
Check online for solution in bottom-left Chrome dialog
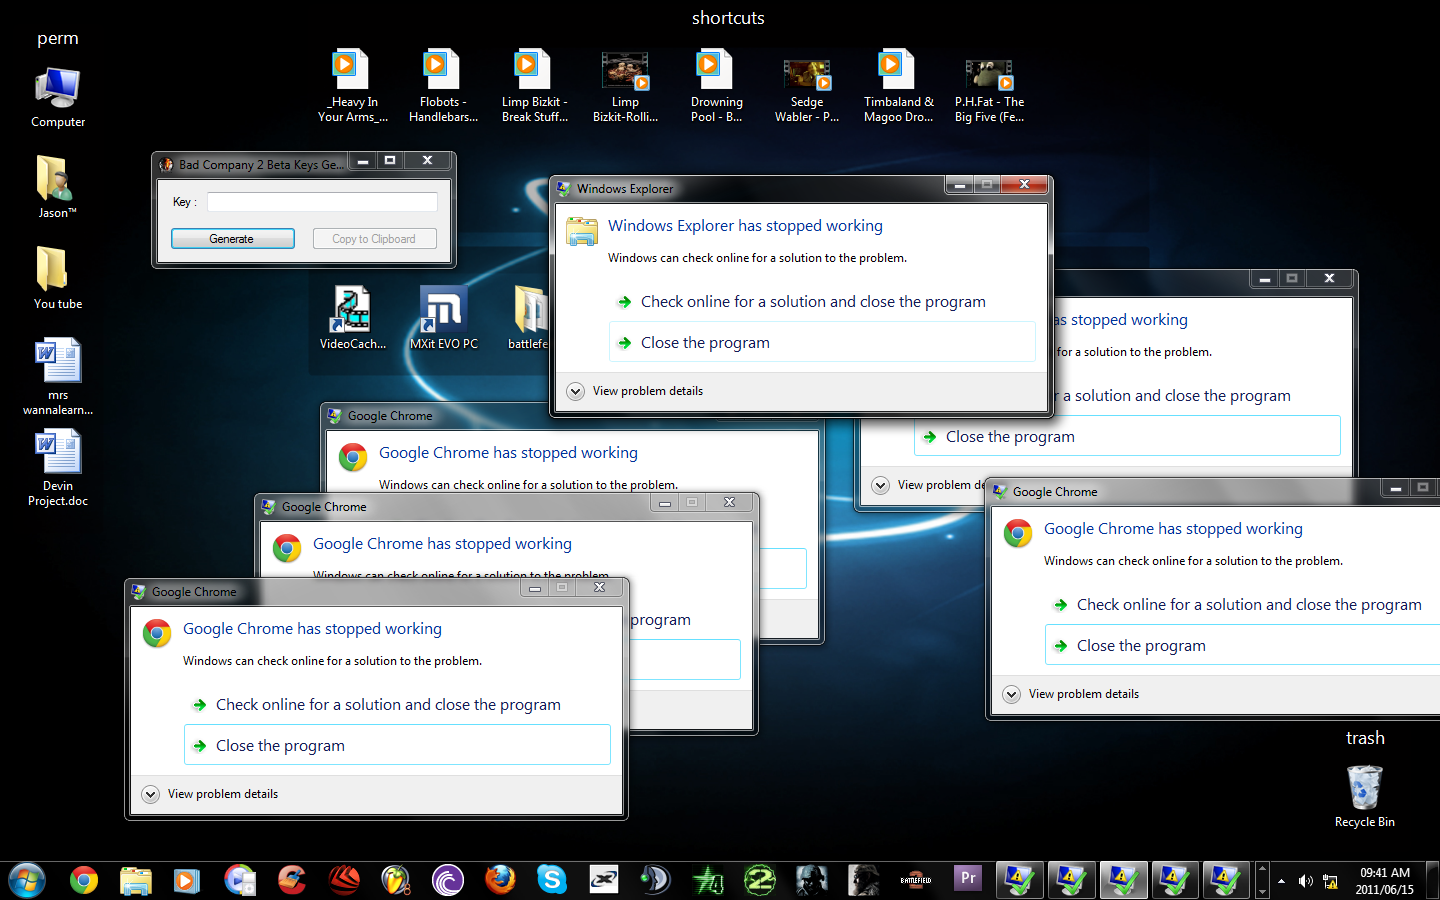397,705
